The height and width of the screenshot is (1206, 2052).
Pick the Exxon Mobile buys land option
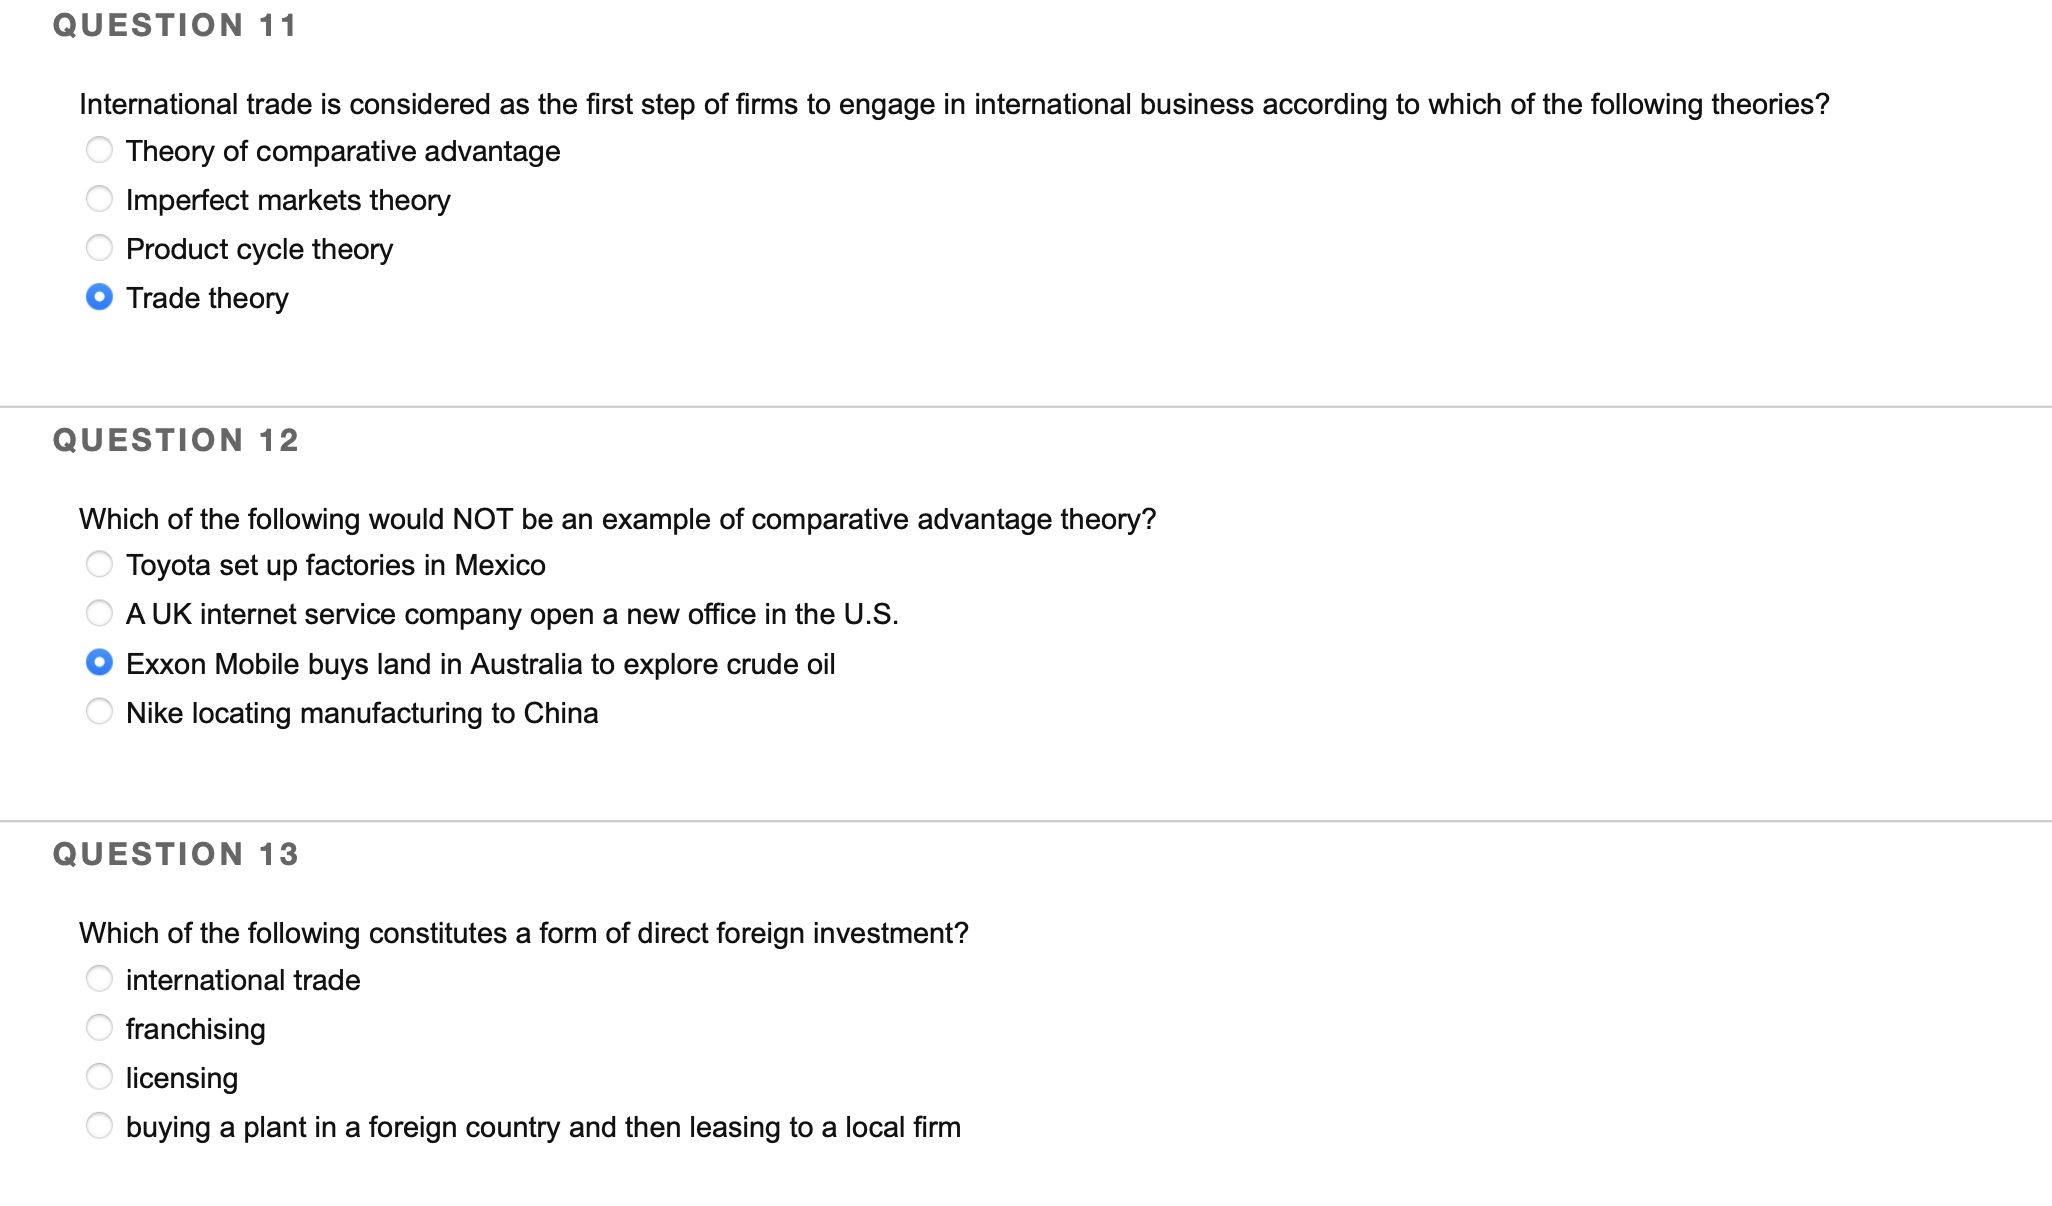click(x=100, y=662)
